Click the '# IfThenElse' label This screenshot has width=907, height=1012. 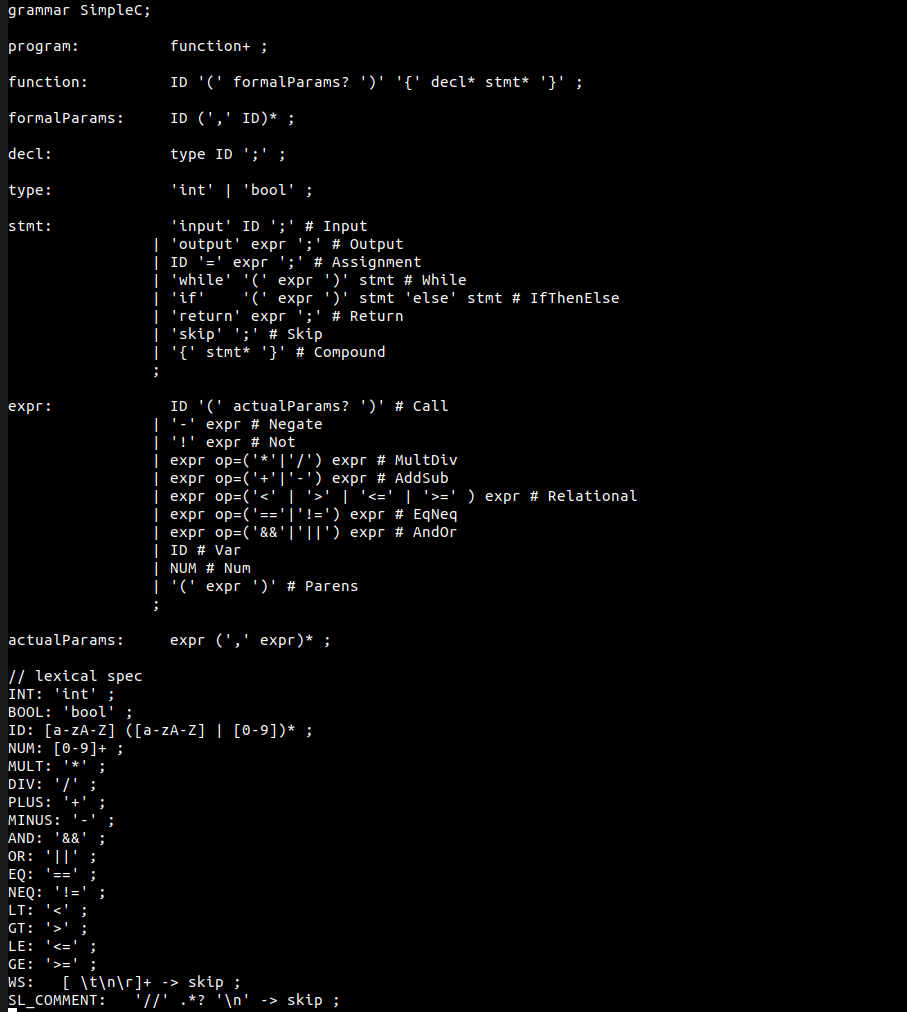pyautogui.click(x=566, y=298)
